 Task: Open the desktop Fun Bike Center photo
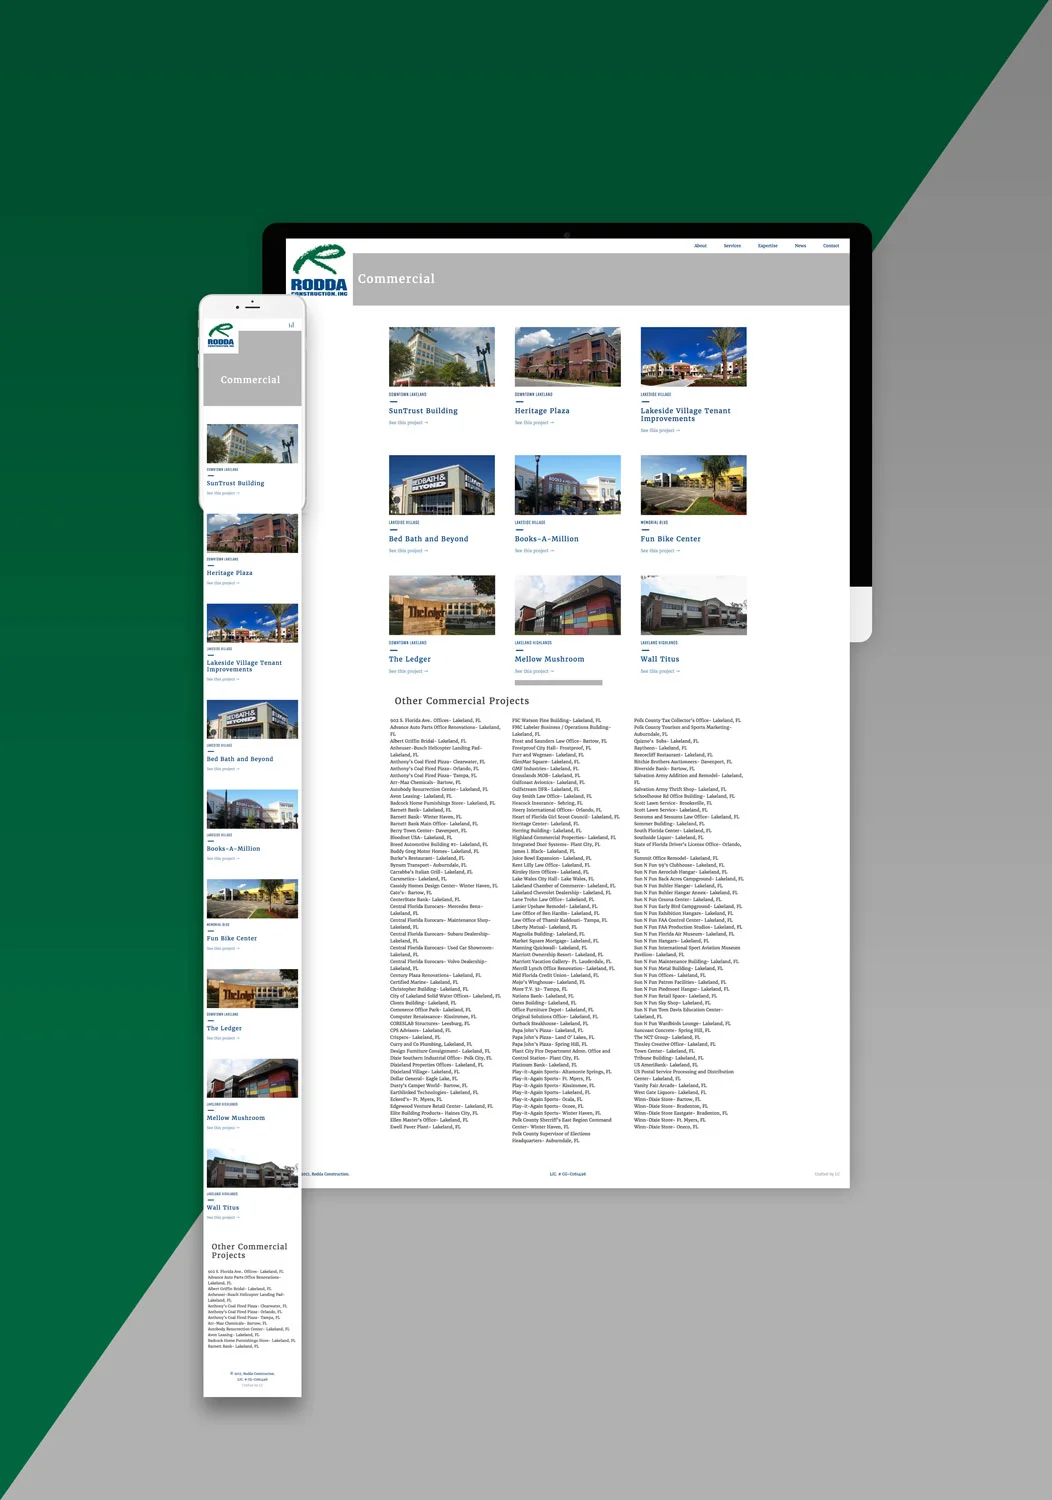(694, 485)
